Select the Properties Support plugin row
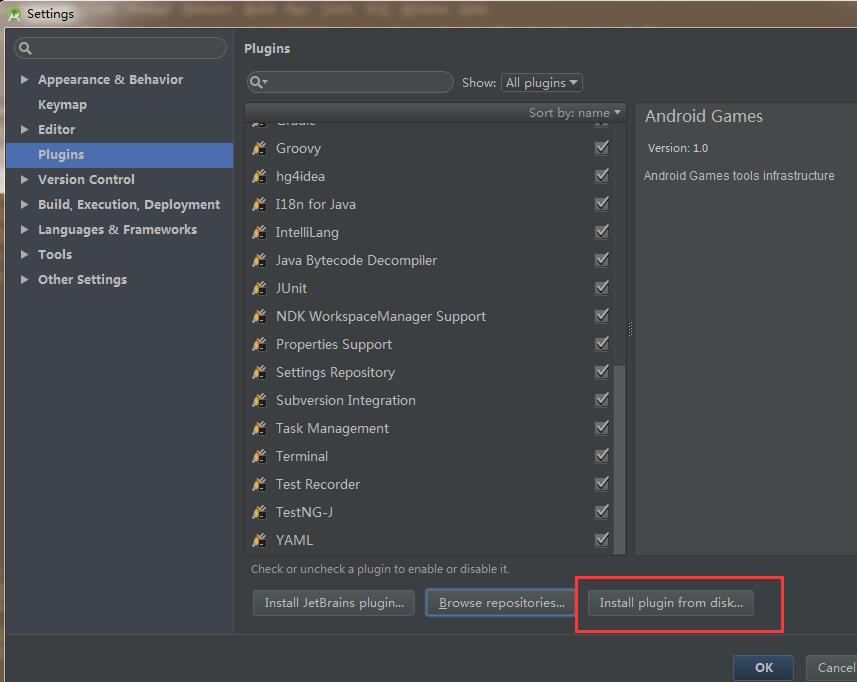This screenshot has width=857, height=682. (x=430, y=344)
